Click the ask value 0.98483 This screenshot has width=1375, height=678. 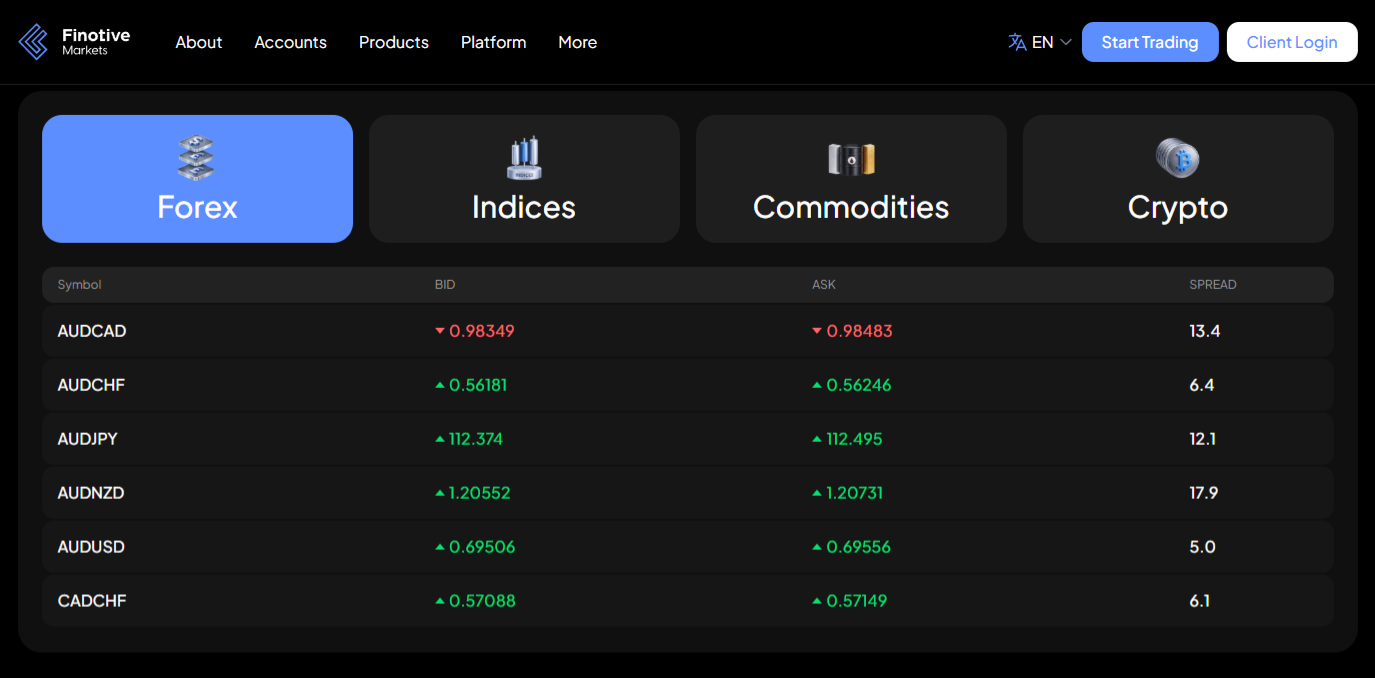point(859,331)
